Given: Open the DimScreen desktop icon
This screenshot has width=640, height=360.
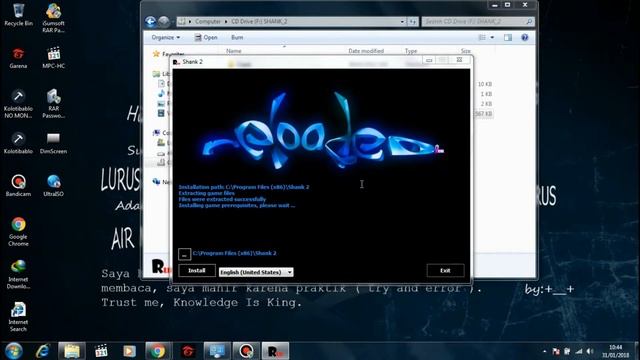Looking at the screenshot, I should pos(53,143).
